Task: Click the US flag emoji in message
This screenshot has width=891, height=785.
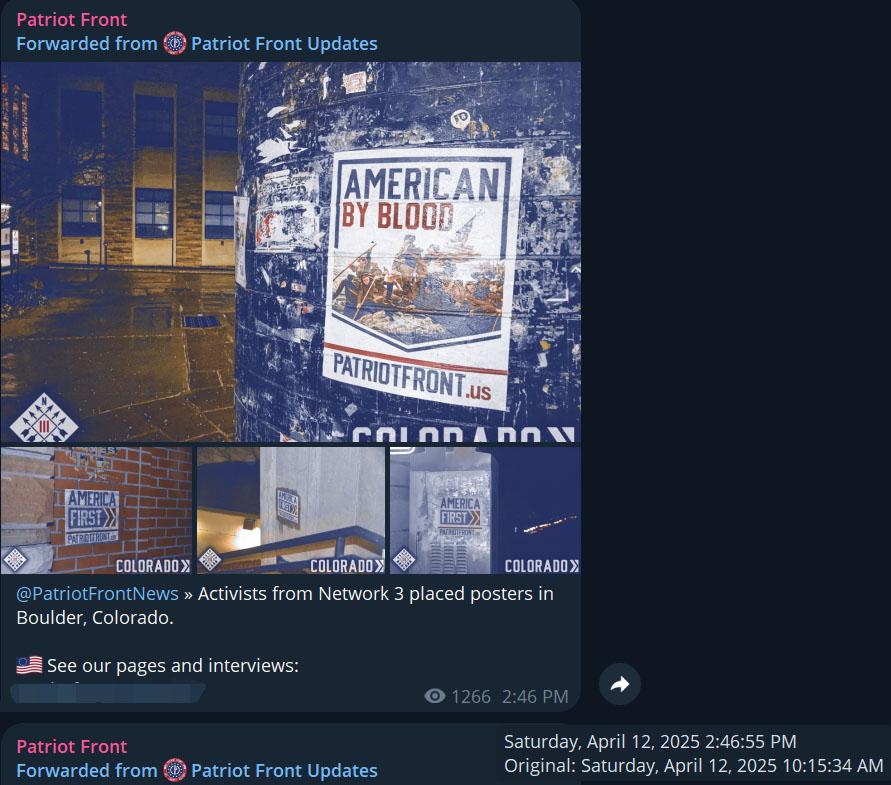Action: point(29,665)
